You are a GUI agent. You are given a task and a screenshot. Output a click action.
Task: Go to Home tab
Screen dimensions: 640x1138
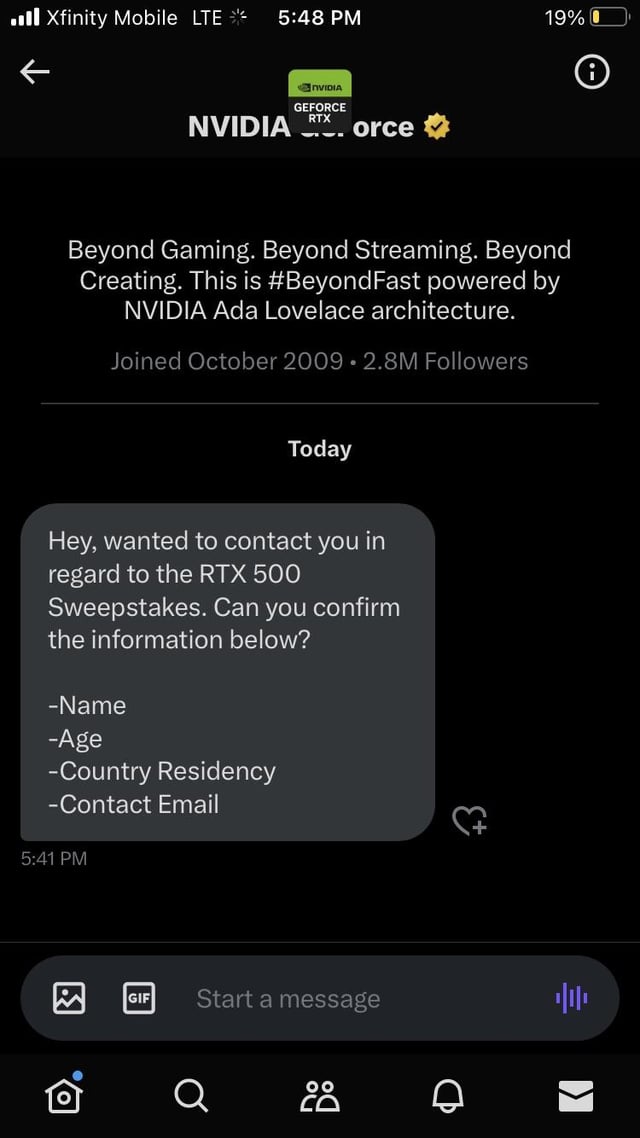click(x=64, y=1094)
